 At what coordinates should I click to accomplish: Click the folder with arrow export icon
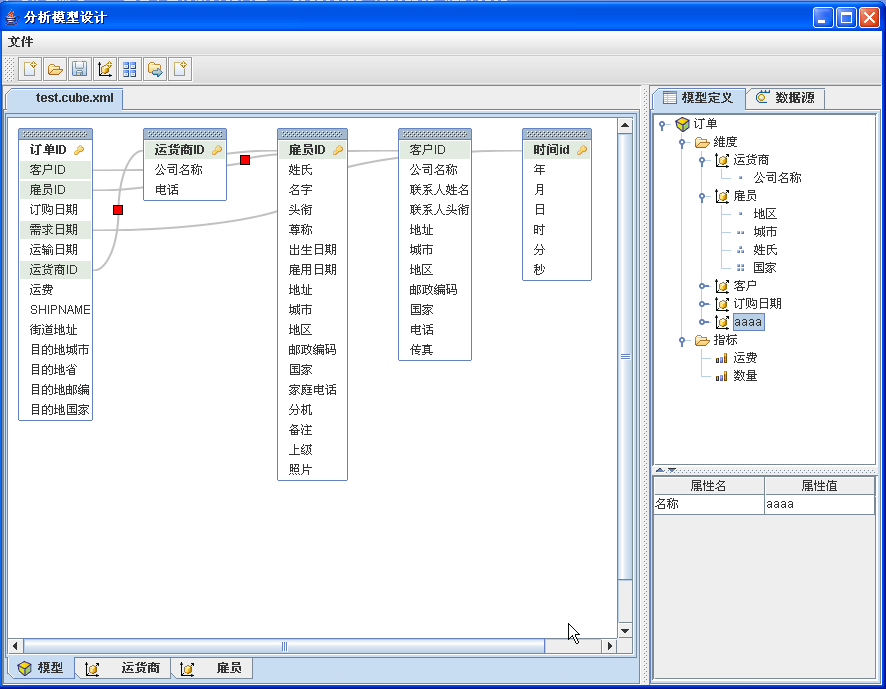coord(155,69)
